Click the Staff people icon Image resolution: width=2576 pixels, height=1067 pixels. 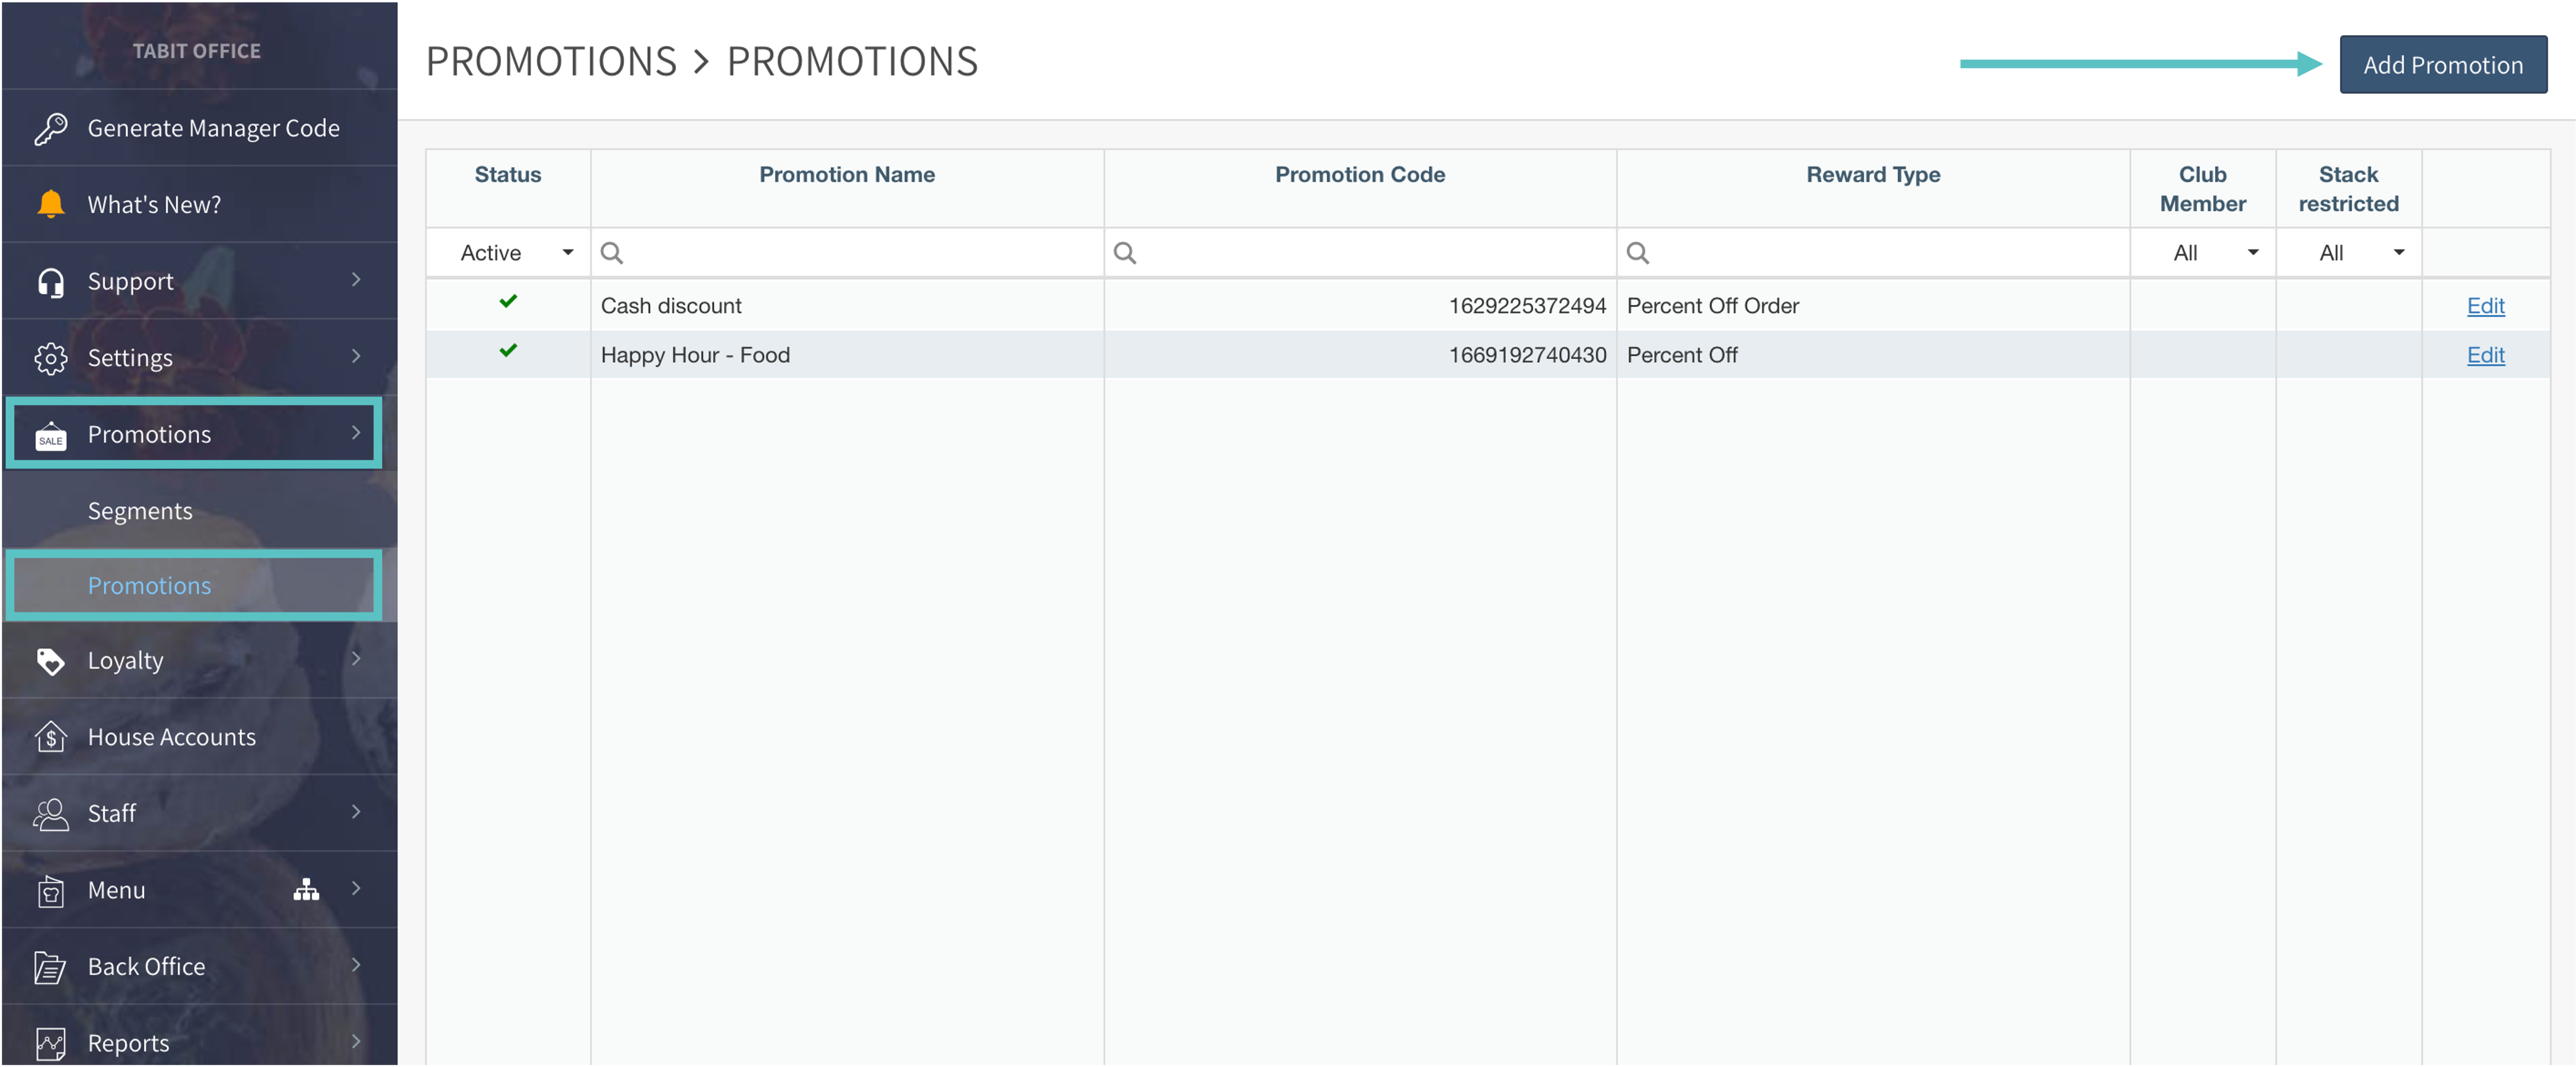click(x=50, y=814)
